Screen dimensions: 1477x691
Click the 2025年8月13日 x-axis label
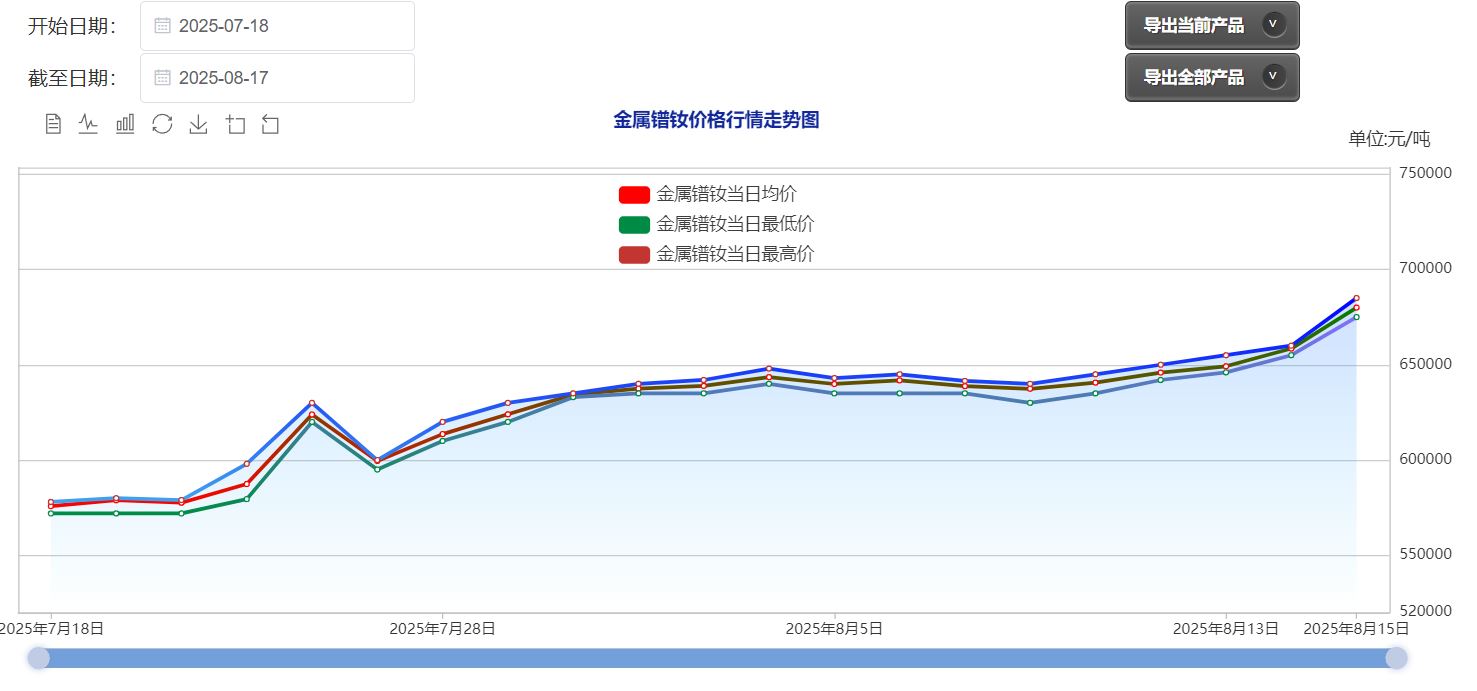pyautogui.click(x=1226, y=628)
